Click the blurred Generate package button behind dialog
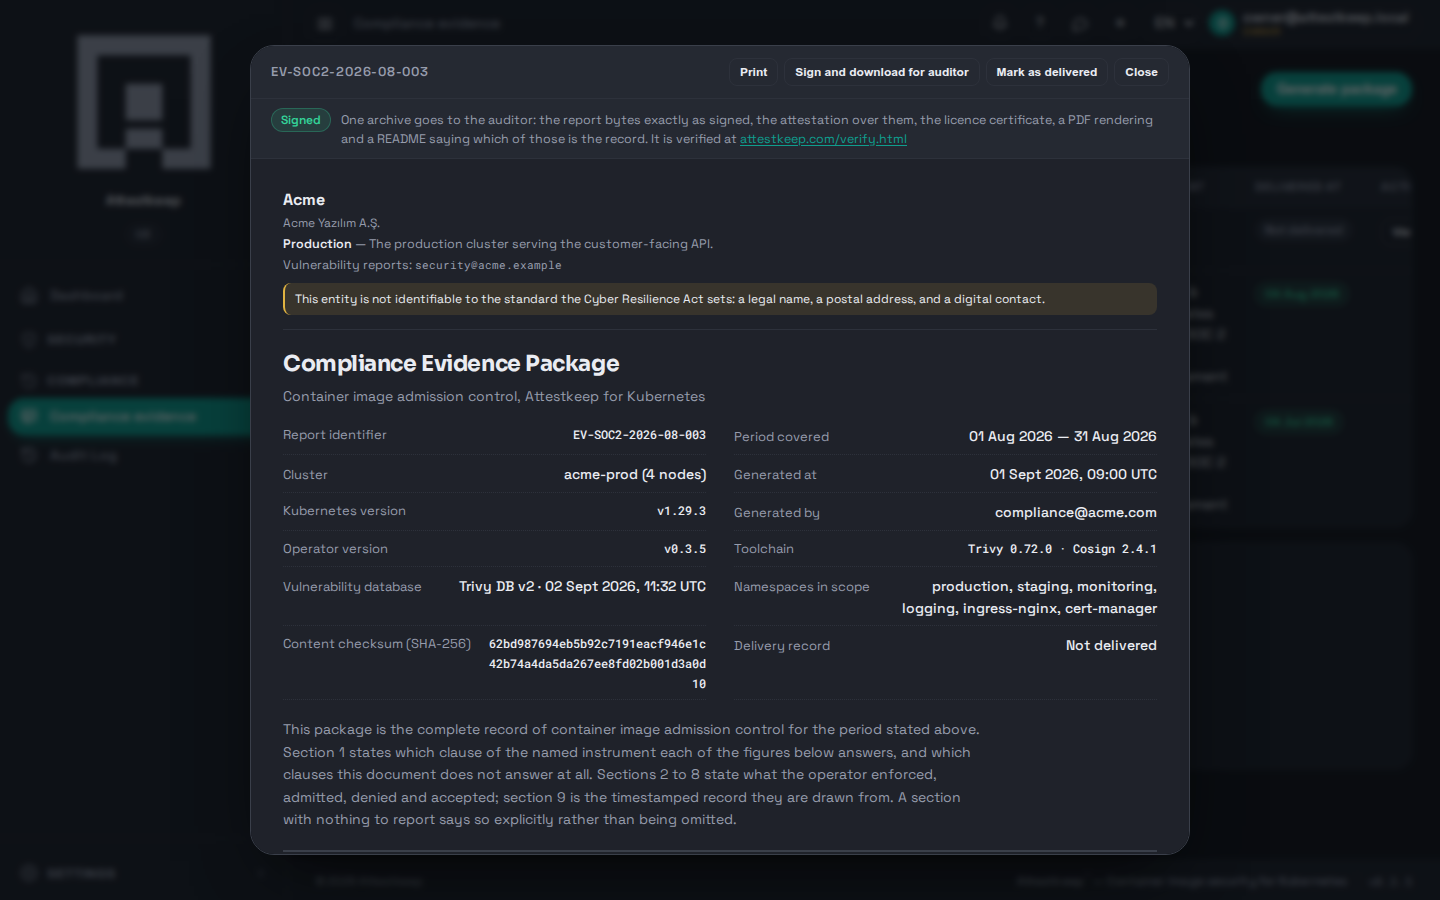The height and width of the screenshot is (900, 1440). point(1336,89)
